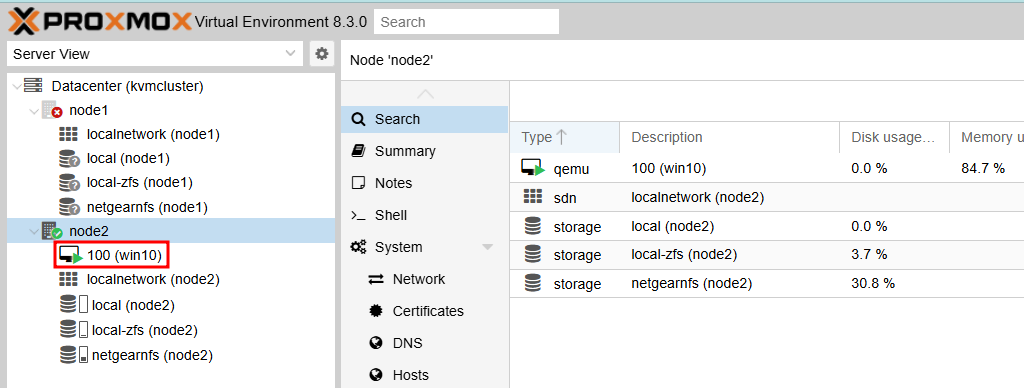Click the 30.8 % disk usage cell
This screenshot has height=388, width=1024.
(x=872, y=283)
